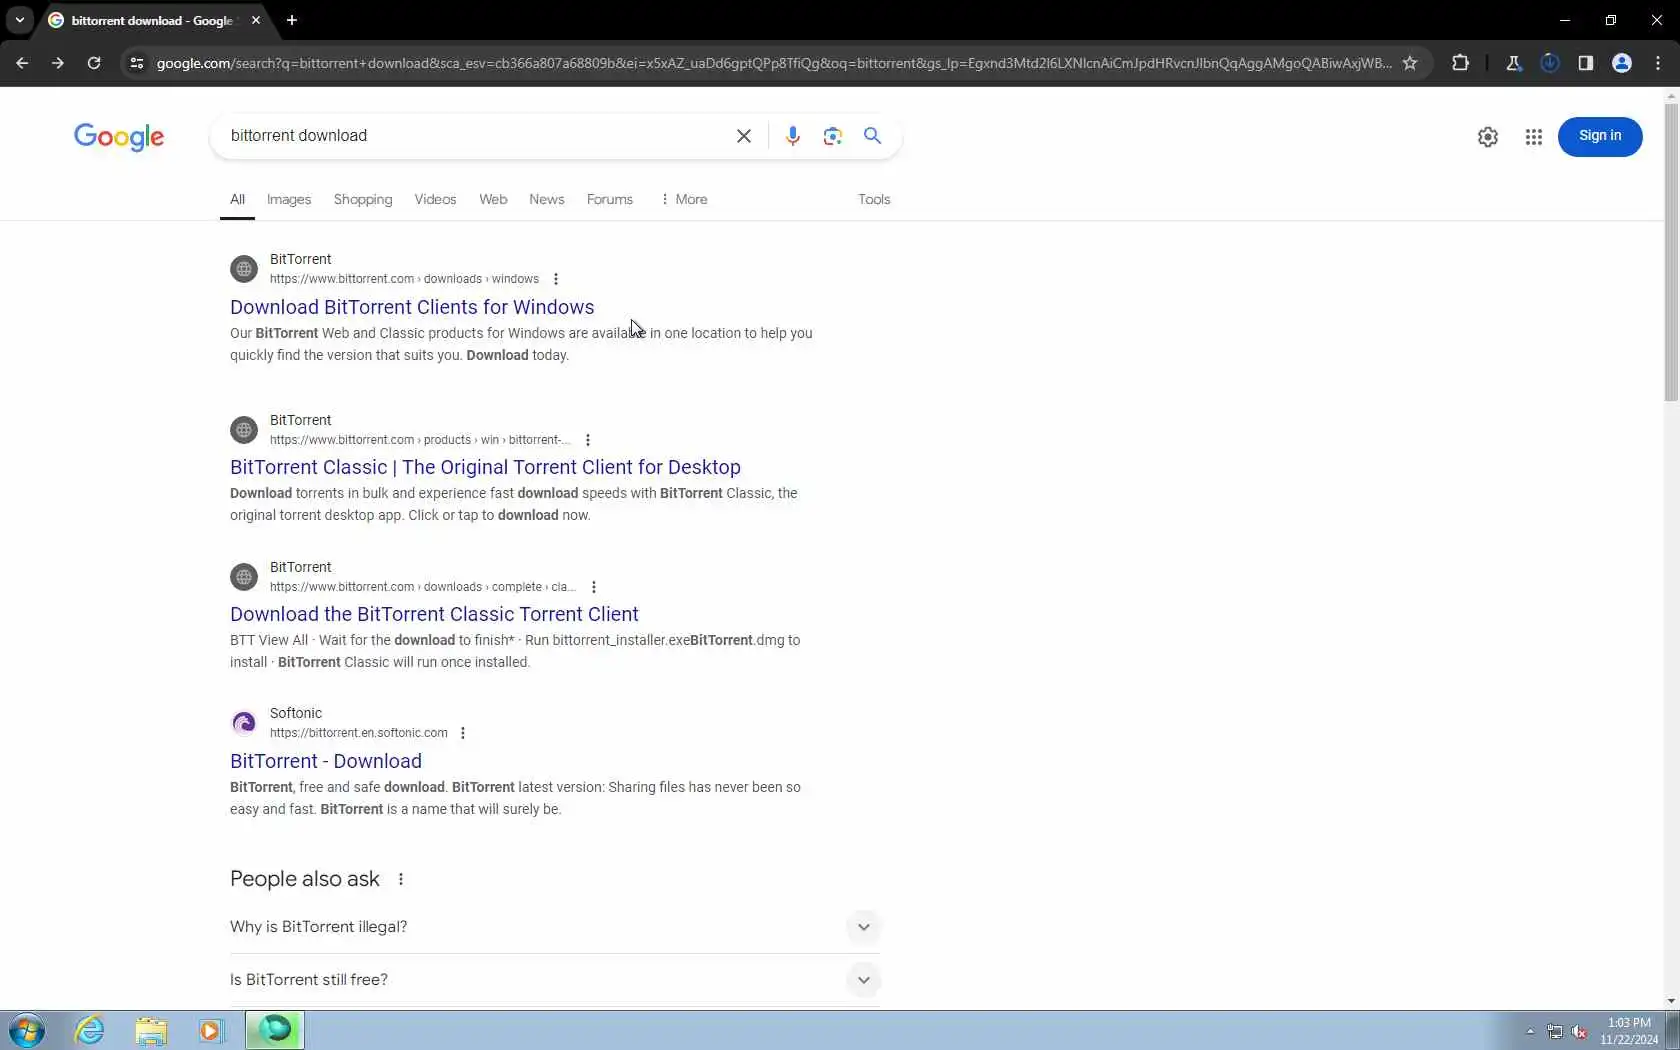Click the Softonic site favicon

click(x=244, y=723)
